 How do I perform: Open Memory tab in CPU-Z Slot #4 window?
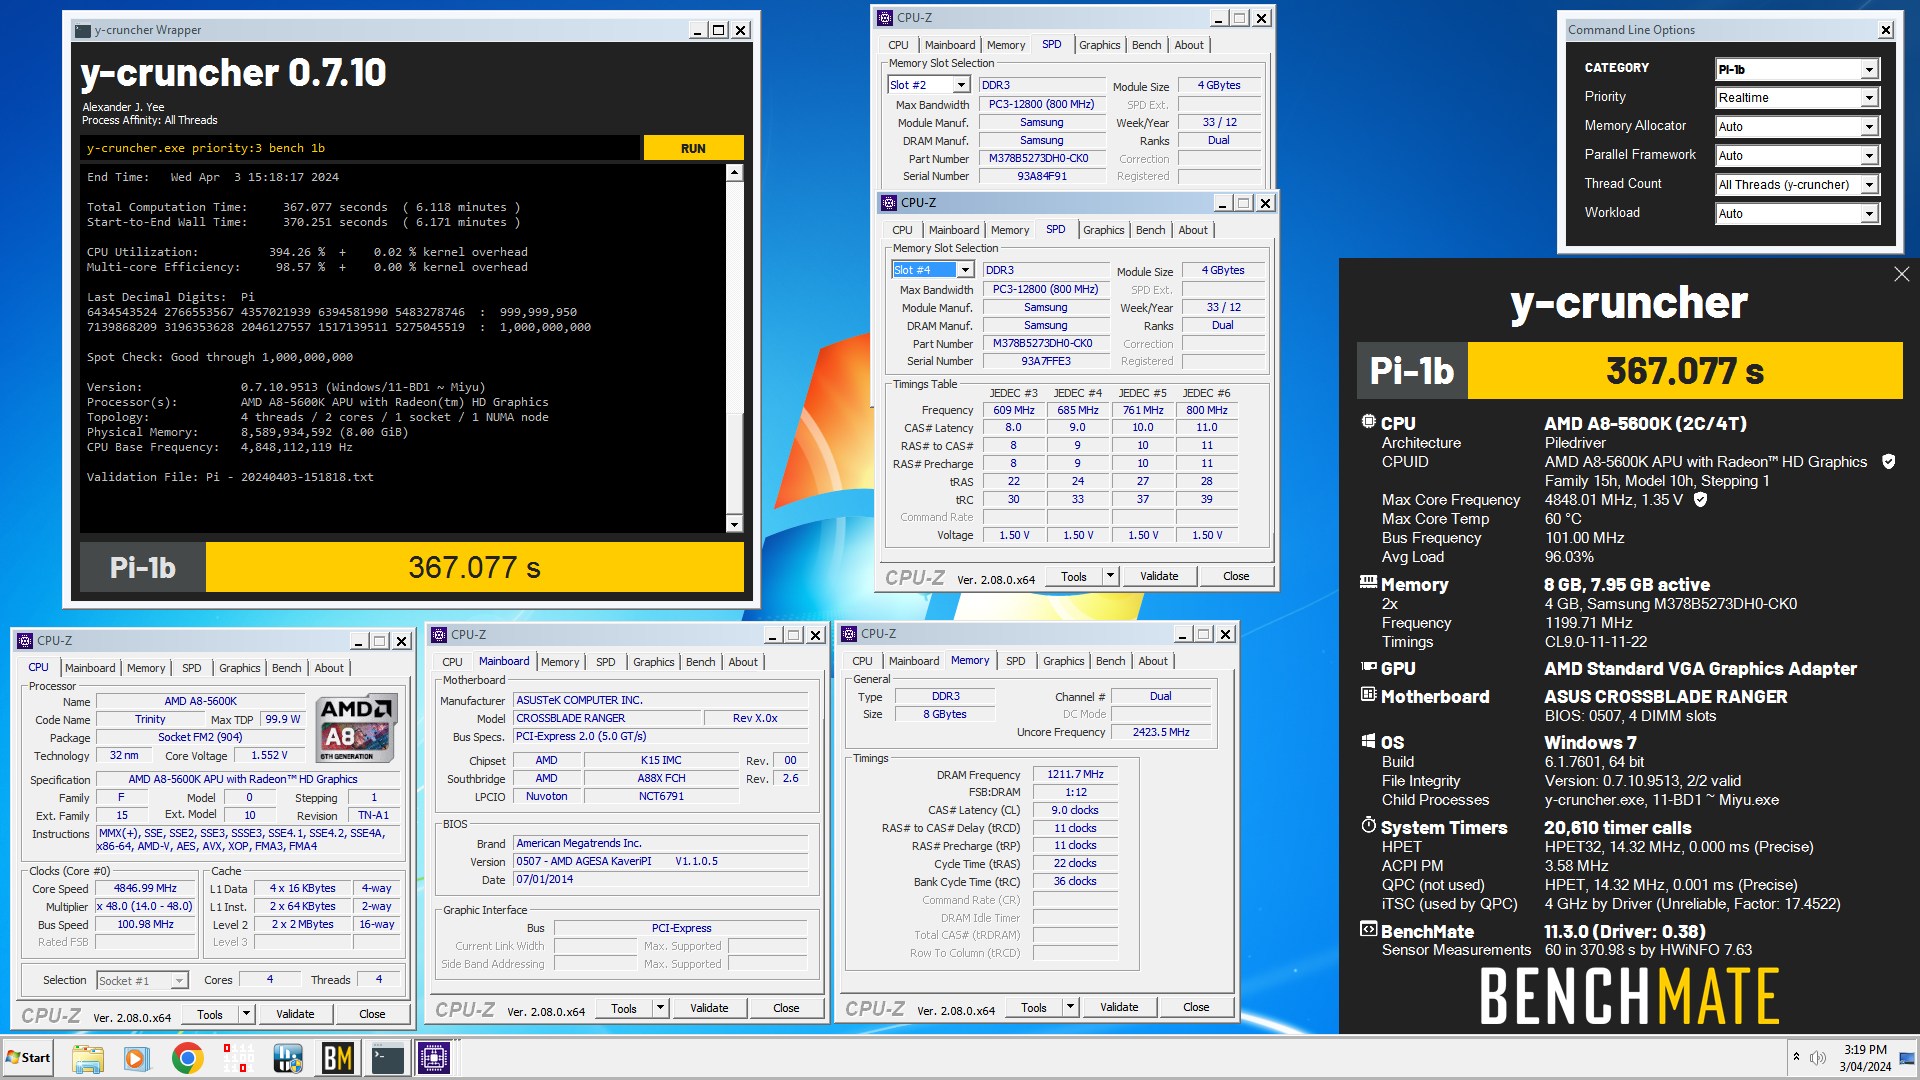1009,230
